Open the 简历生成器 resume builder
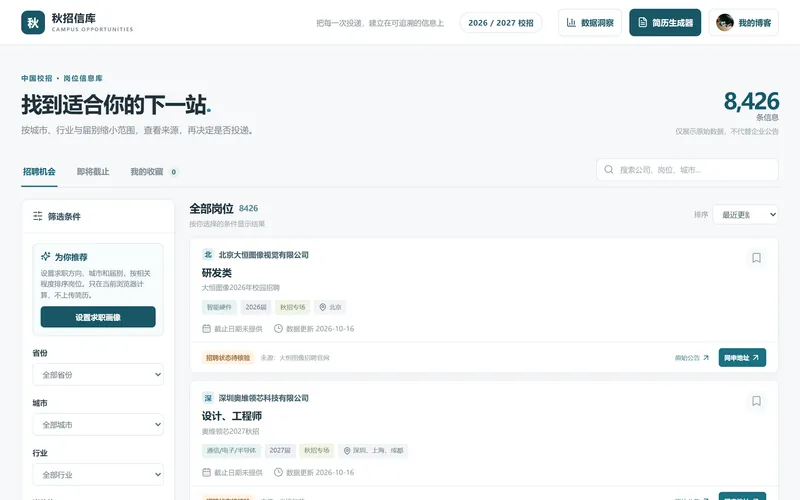The image size is (800, 500). (665, 22)
